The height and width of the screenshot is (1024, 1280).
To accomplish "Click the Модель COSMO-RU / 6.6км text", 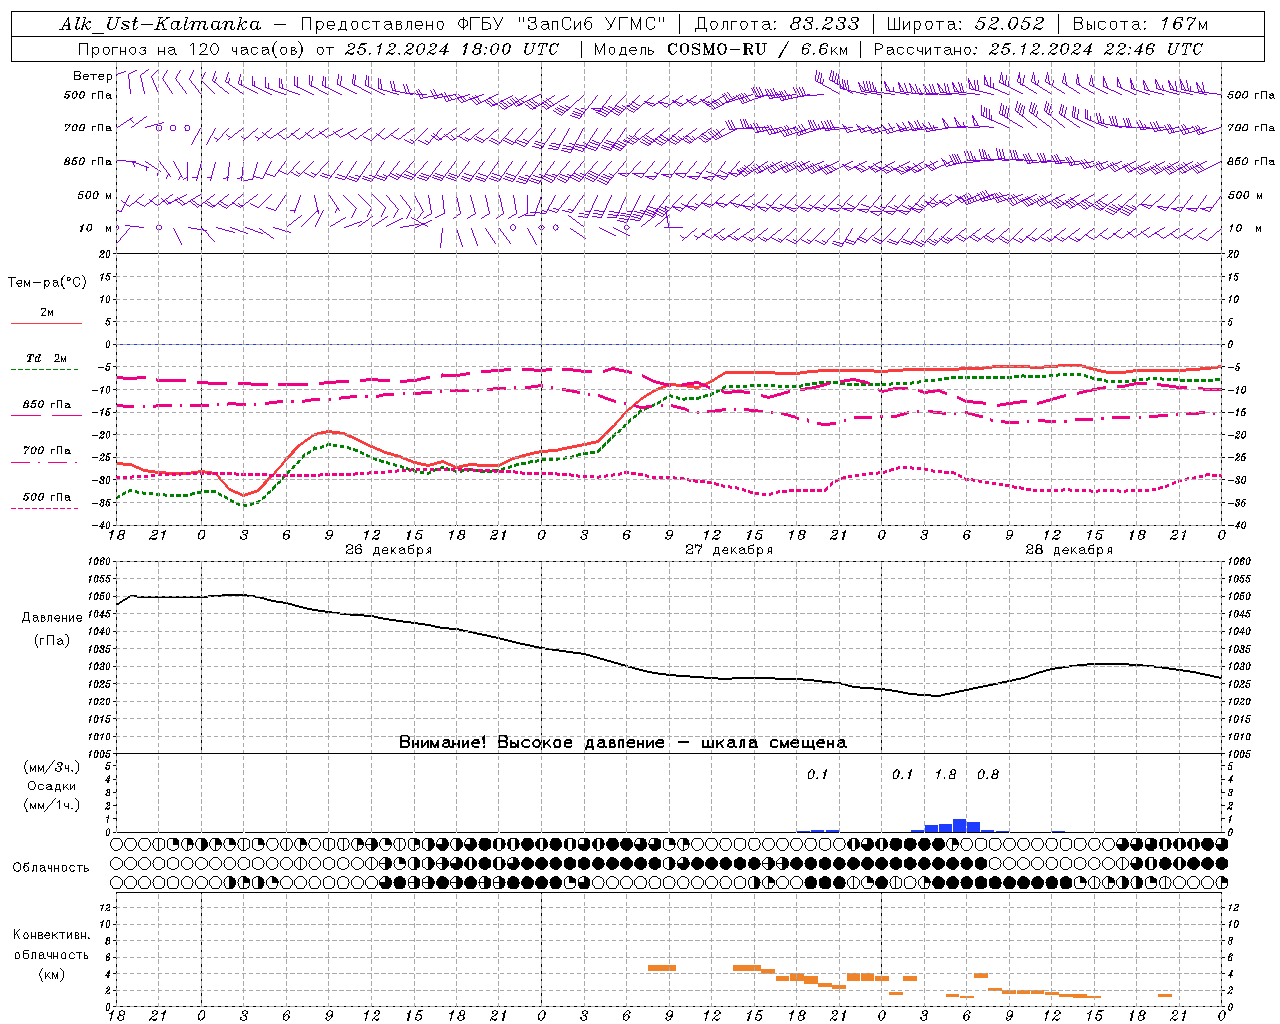I will (720, 49).
